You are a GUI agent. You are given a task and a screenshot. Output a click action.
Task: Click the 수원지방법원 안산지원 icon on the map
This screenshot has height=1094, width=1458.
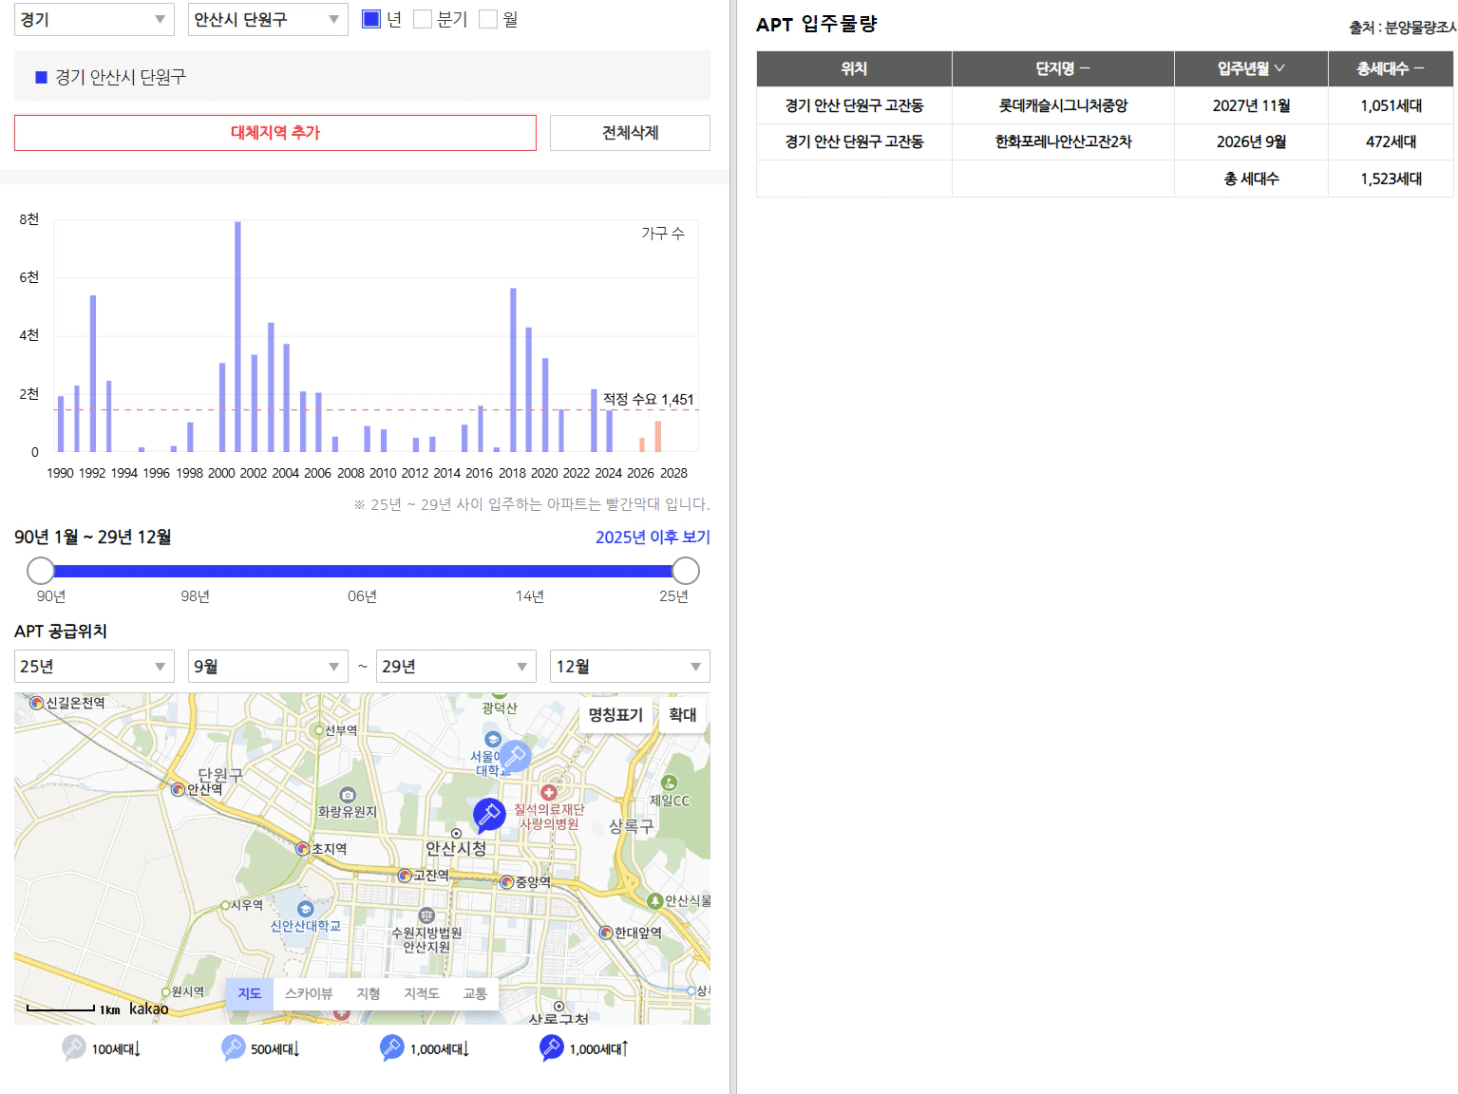pos(427,915)
